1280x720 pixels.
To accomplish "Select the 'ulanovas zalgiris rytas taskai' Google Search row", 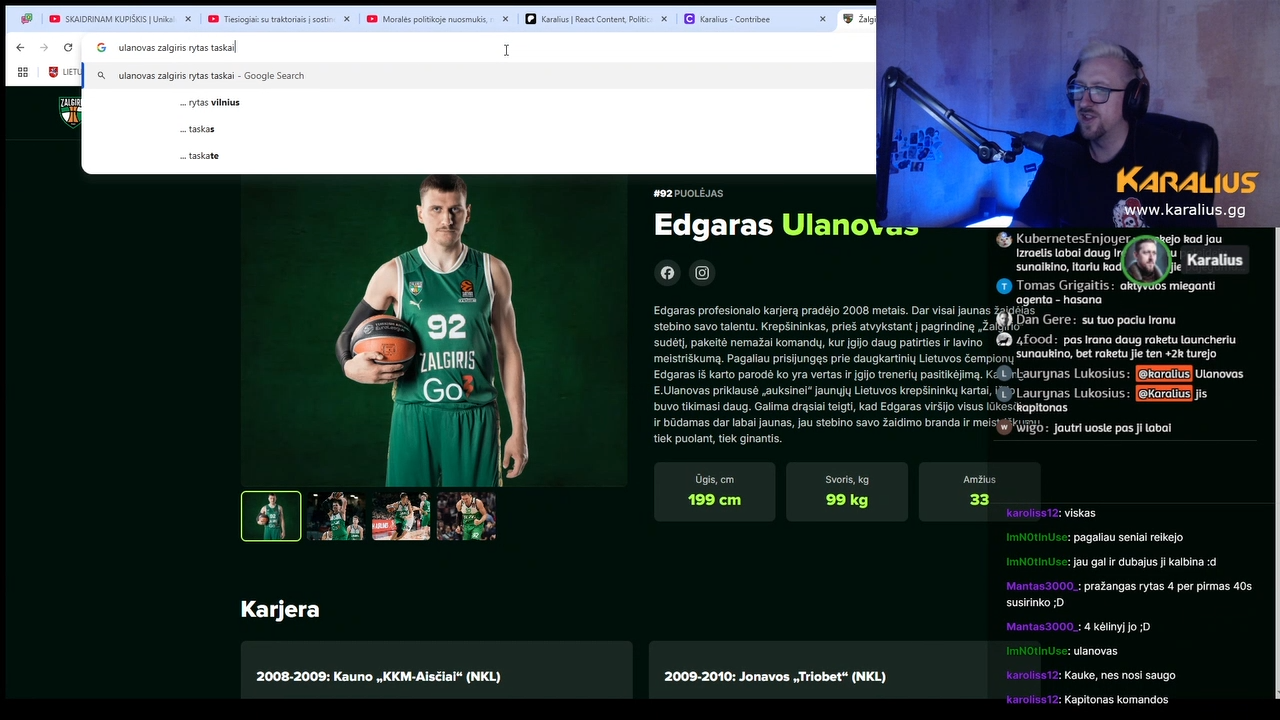I will point(211,75).
